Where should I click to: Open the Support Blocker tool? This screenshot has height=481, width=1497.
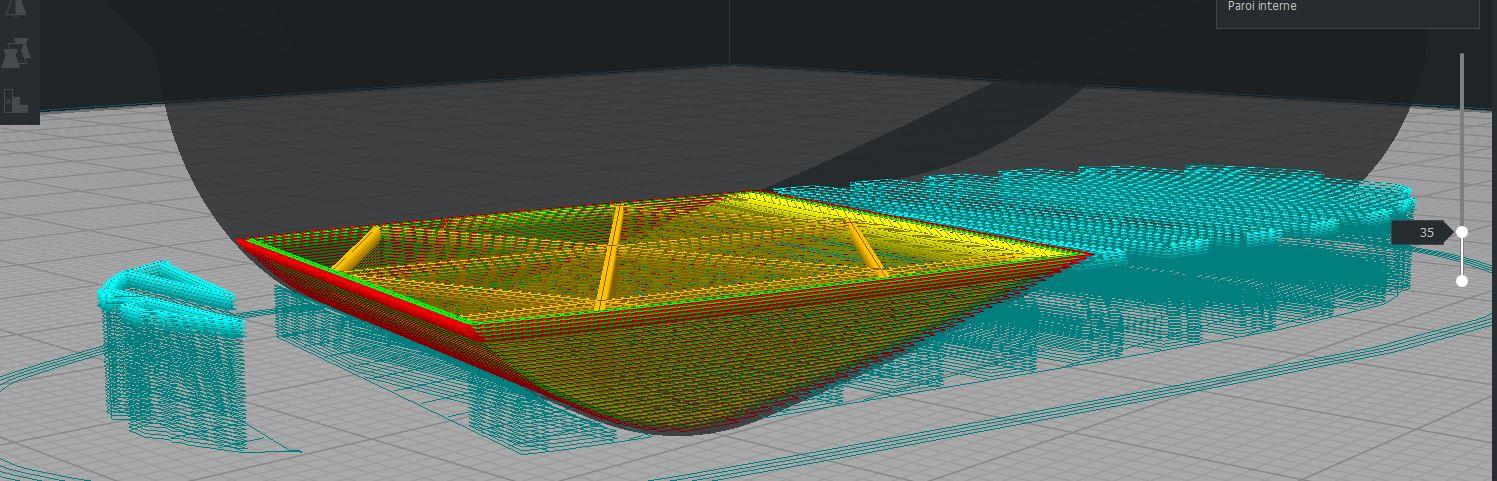(17, 100)
